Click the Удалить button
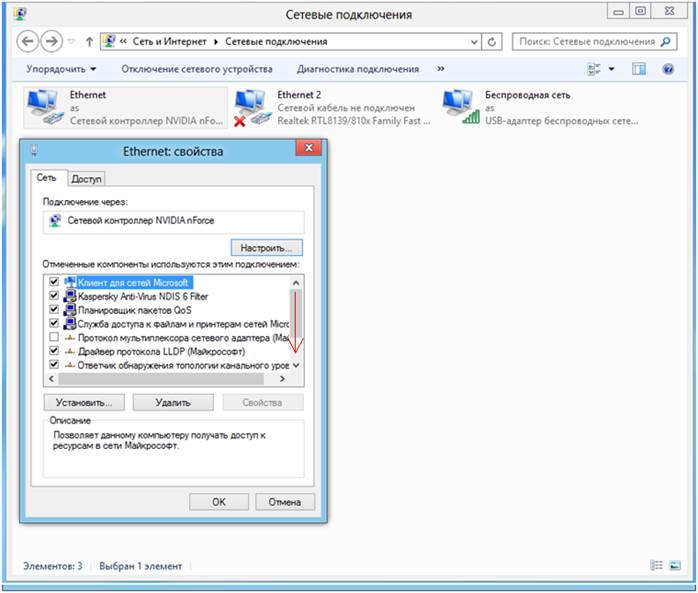 click(173, 402)
